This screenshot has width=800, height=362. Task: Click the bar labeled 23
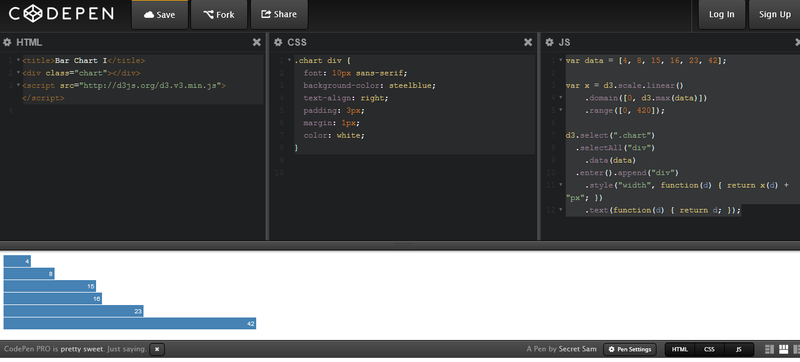(73, 311)
